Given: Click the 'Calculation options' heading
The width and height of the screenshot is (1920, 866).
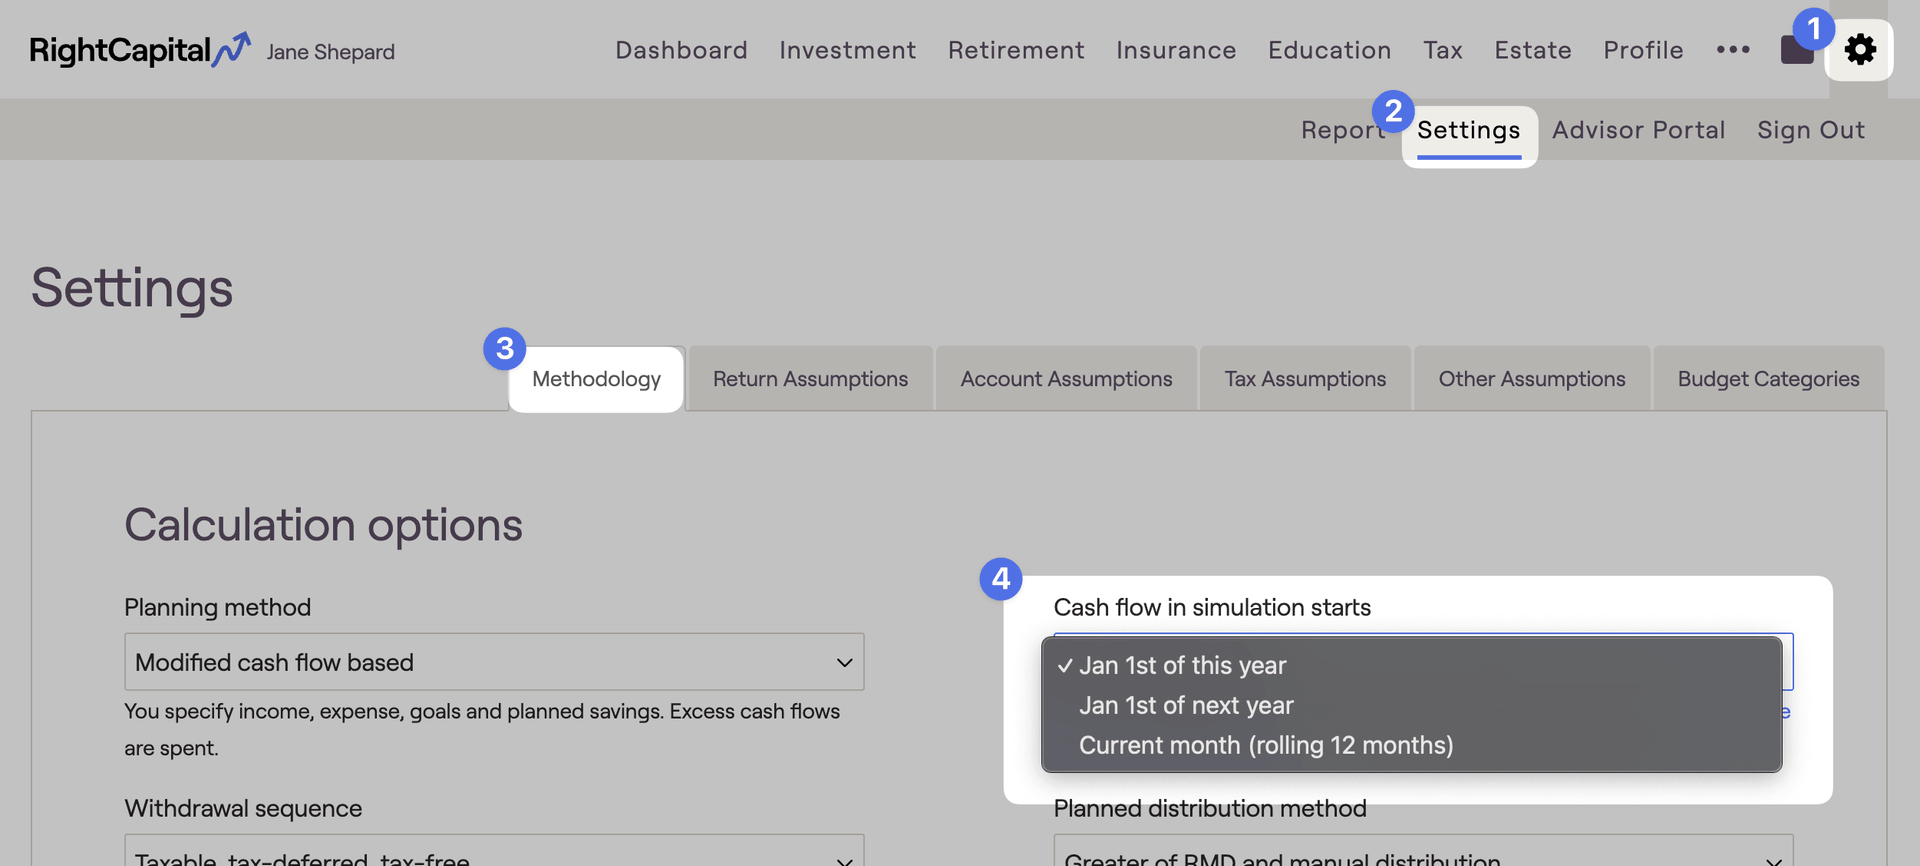Looking at the screenshot, I should (x=323, y=525).
